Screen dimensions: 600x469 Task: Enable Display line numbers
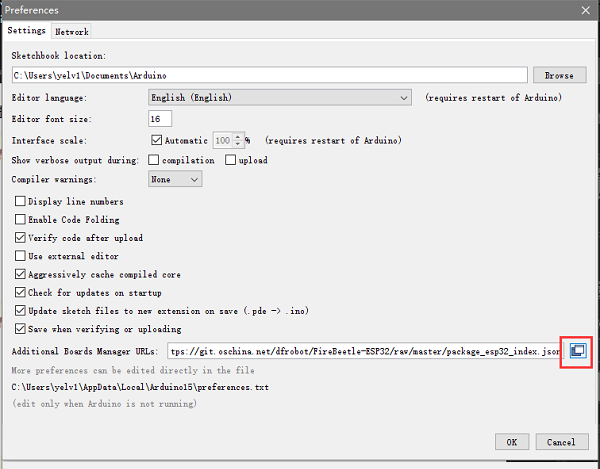tap(20, 201)
